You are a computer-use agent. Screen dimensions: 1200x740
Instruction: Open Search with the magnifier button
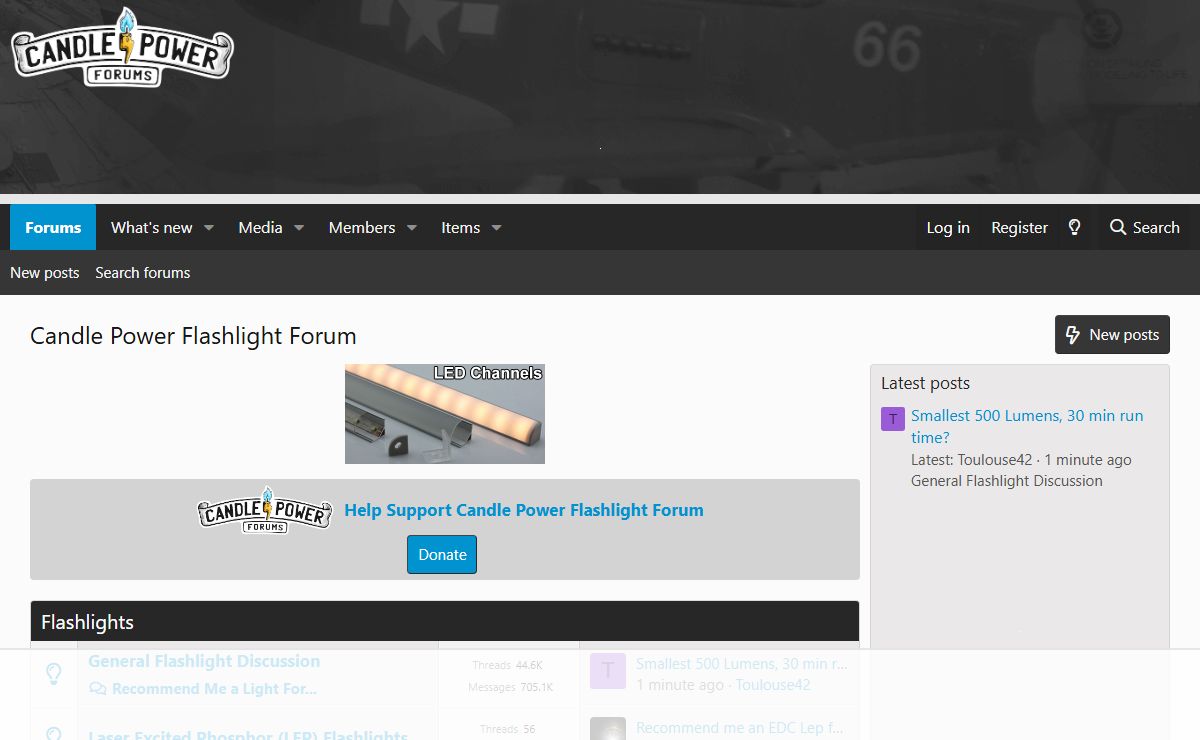(1144, 228)
